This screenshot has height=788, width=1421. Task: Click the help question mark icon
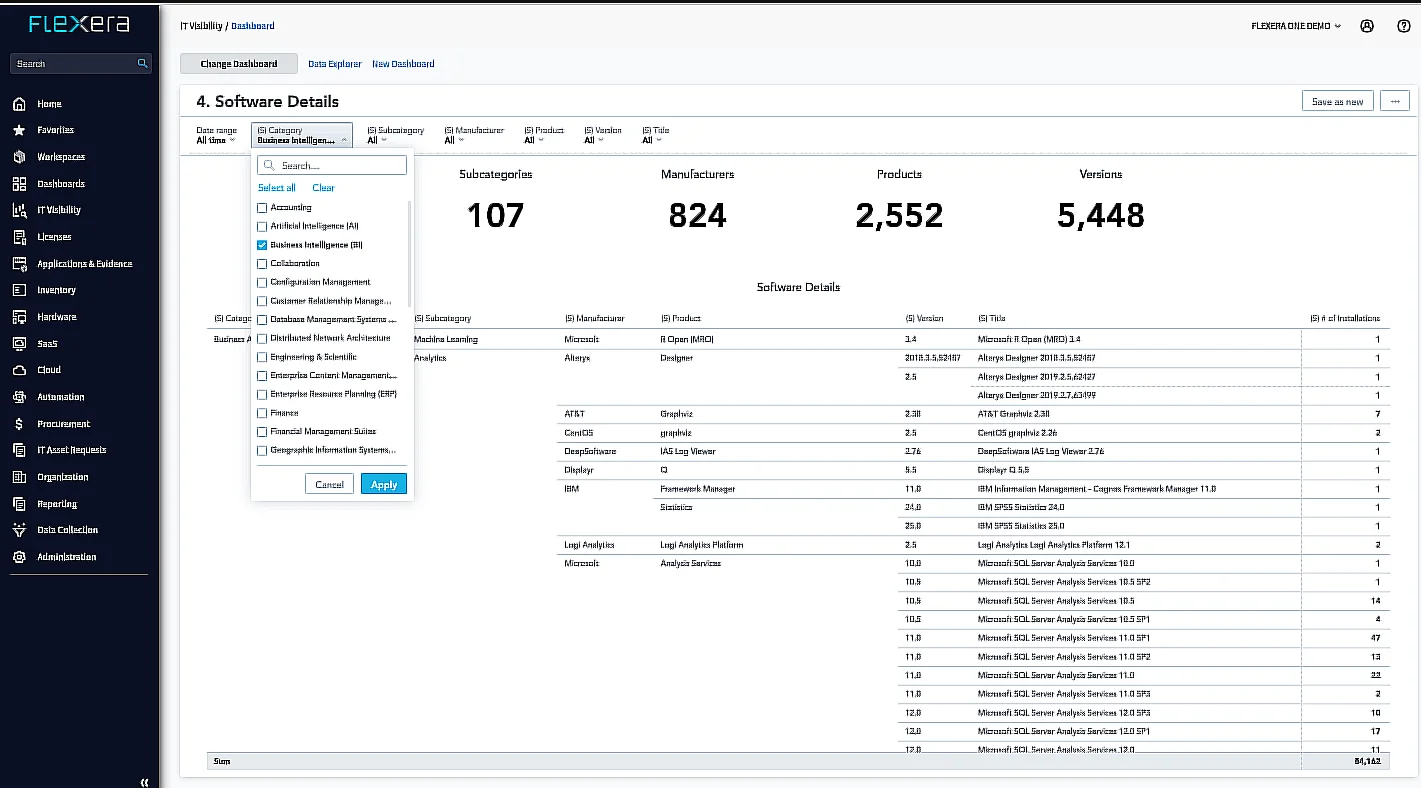[1404, 26]
